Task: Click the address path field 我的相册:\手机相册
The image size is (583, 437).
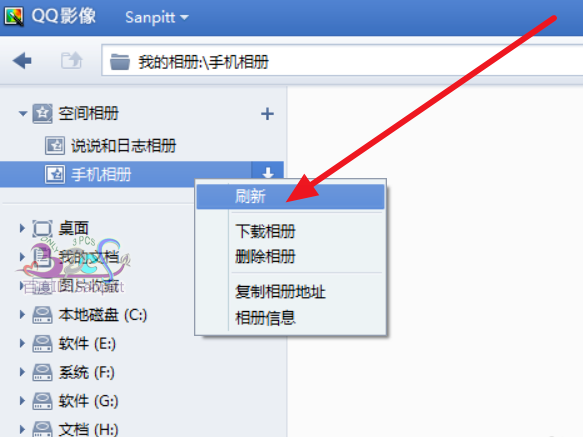Action: coord(342,60)
